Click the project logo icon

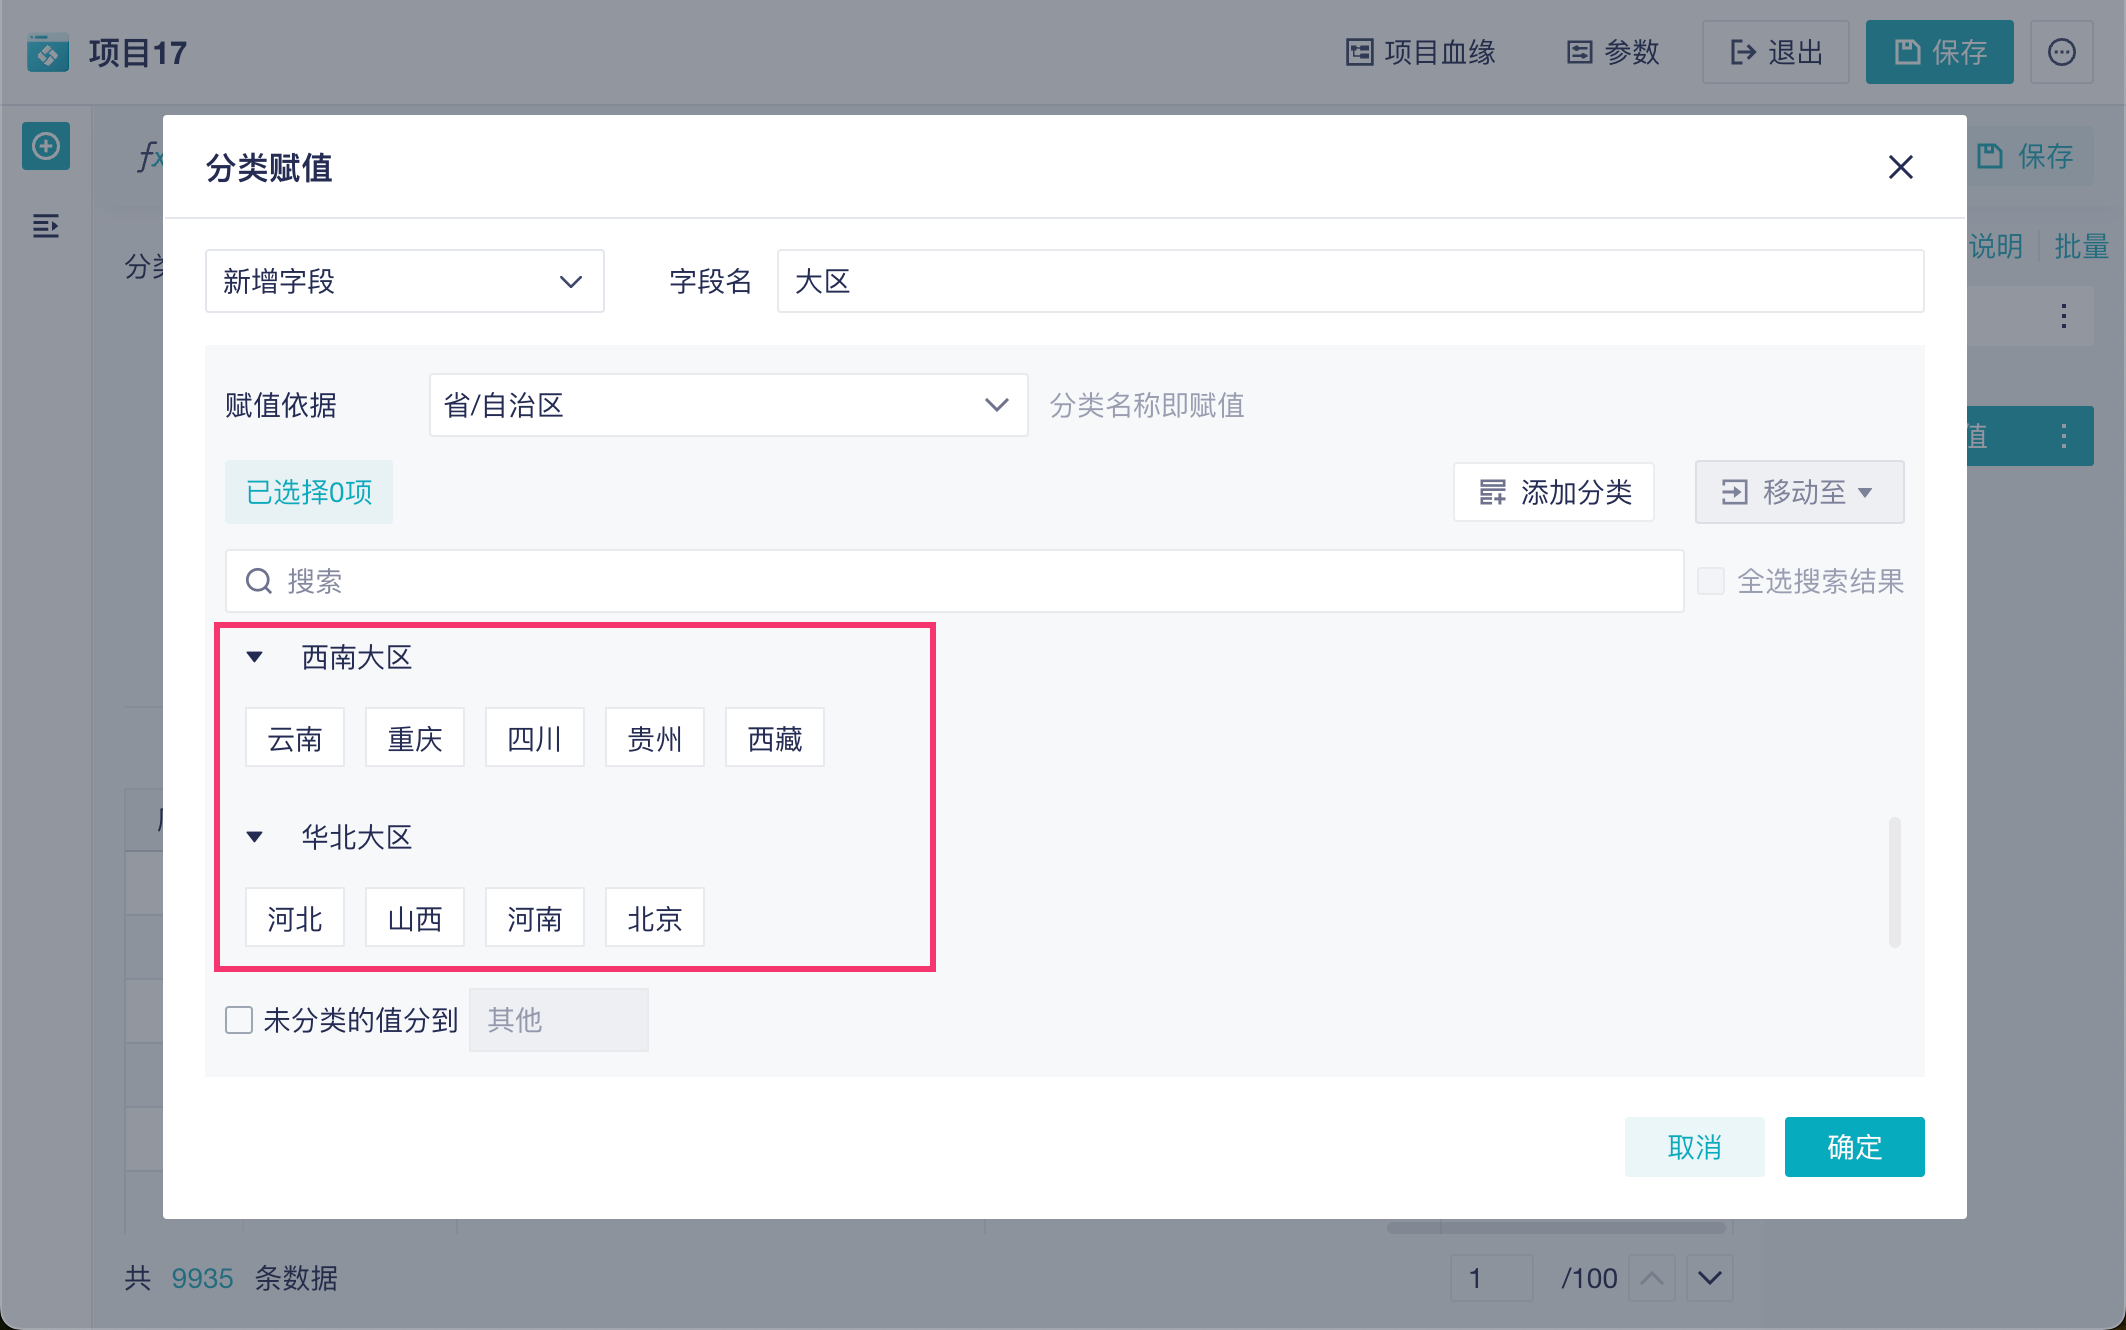pyautogui.click(x=48, y=52)
